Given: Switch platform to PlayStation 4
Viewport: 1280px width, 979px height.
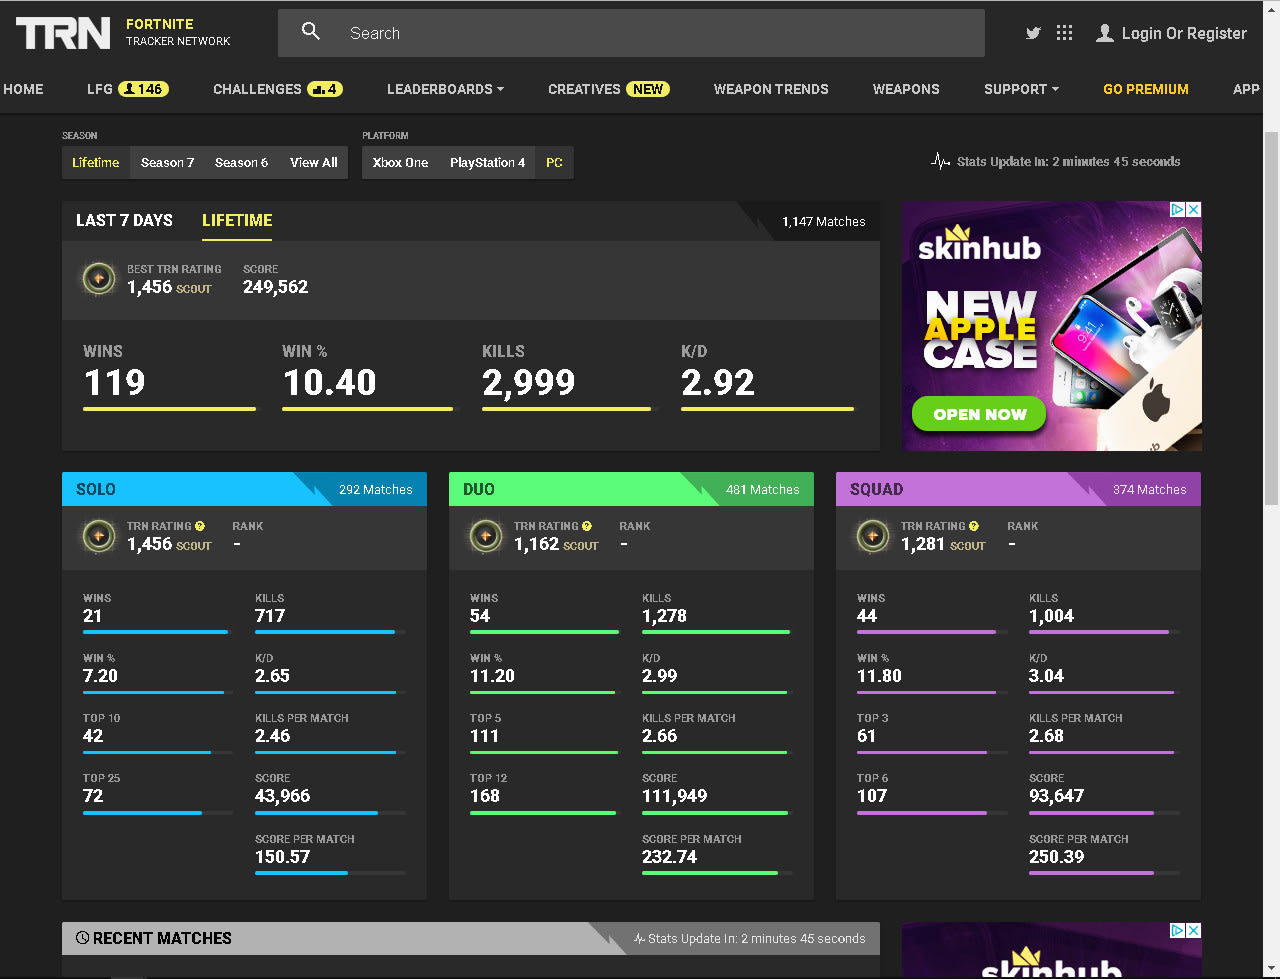Looking at the screenshot, I should [487, 162].
